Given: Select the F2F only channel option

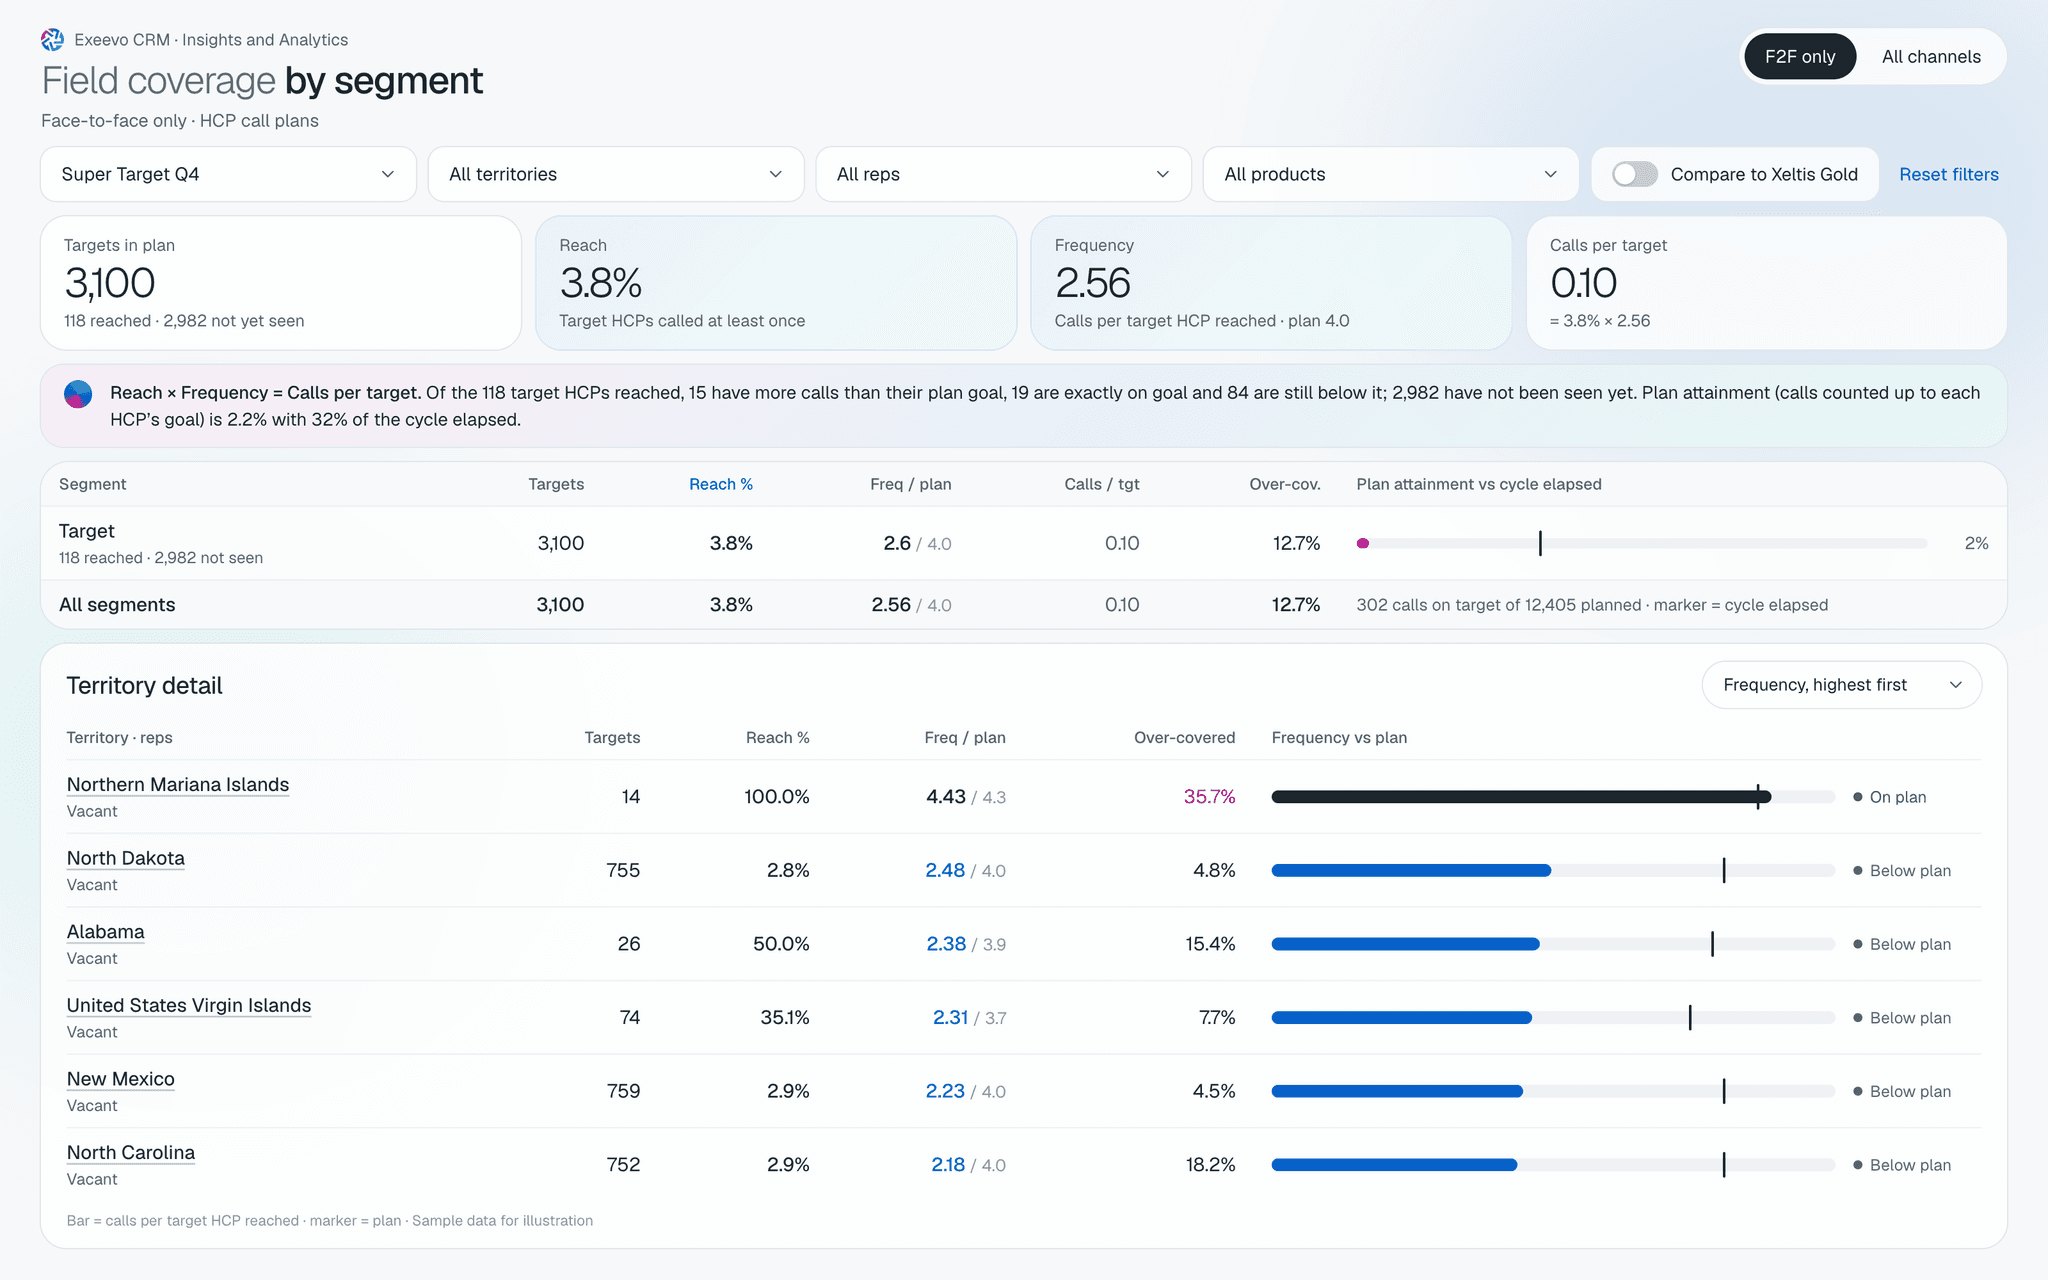Looking at the screenshot, I should [1800, 57].
